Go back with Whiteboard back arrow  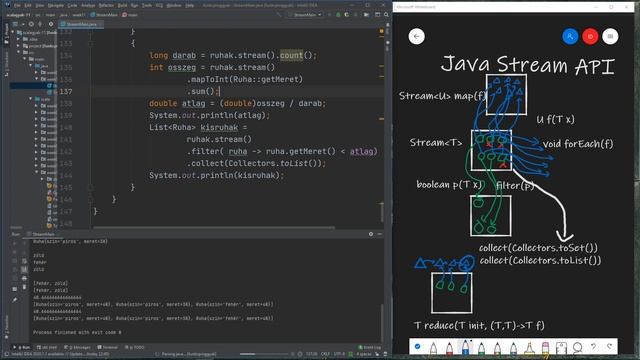416,36
